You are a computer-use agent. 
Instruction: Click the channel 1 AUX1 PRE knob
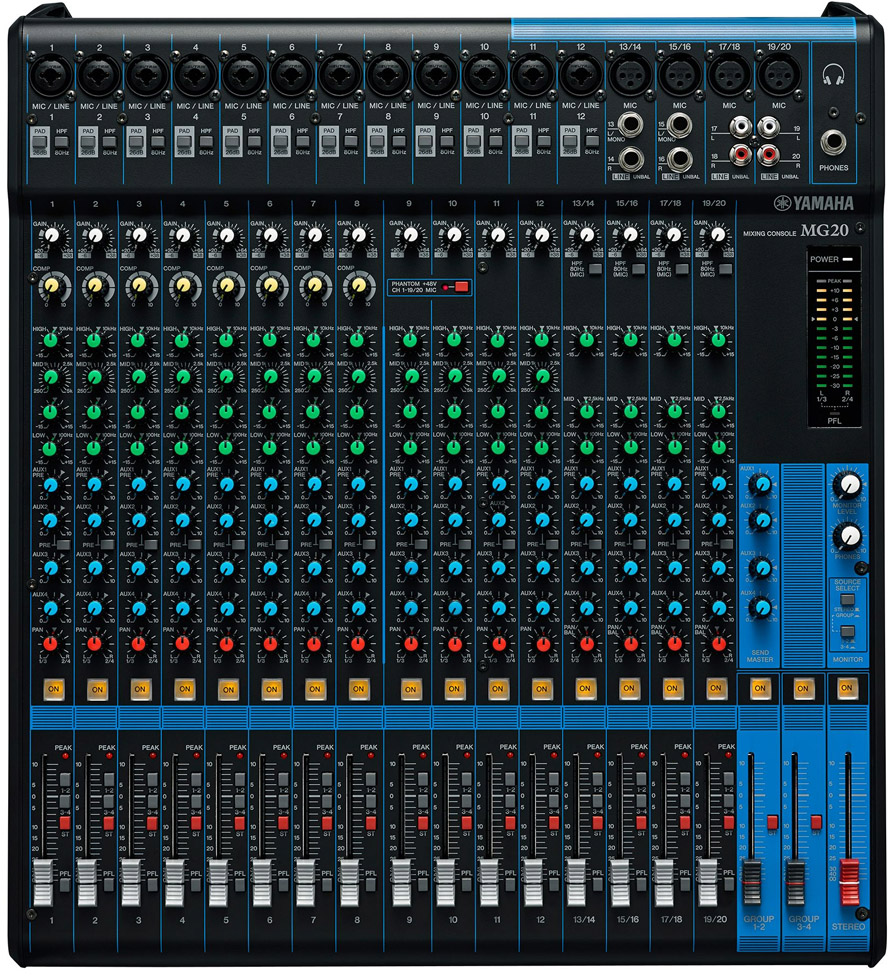pos(50,485)
